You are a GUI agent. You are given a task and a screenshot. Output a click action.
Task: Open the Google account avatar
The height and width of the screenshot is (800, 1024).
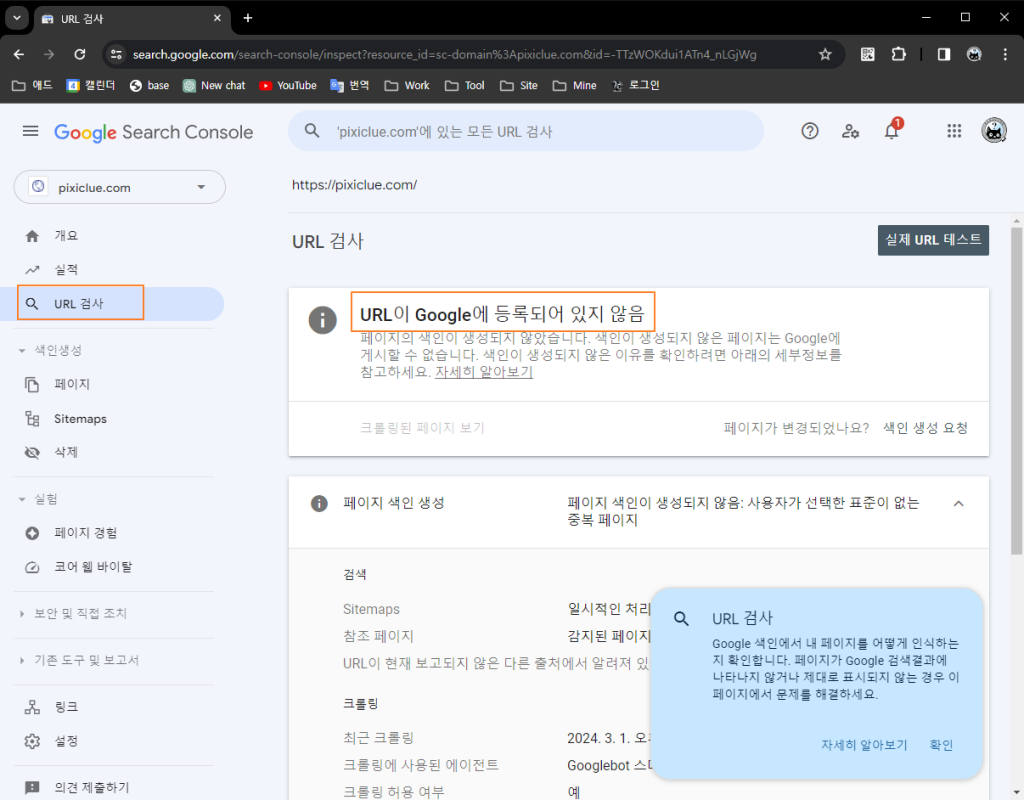993,131
